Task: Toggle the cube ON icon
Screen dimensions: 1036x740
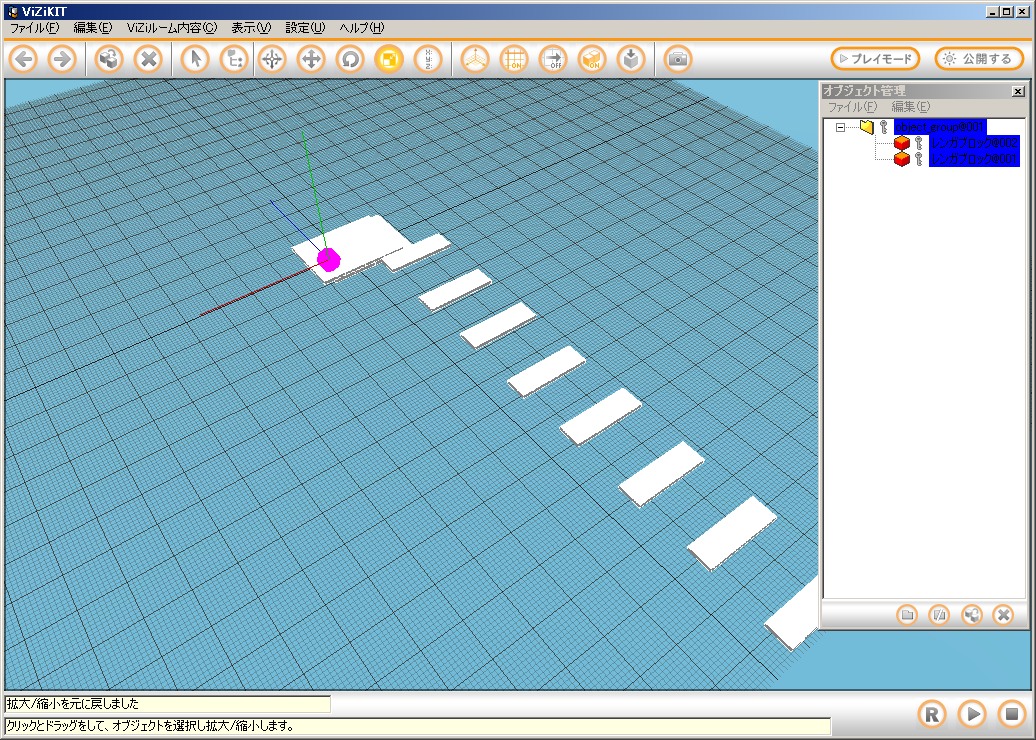Action: 592,59
